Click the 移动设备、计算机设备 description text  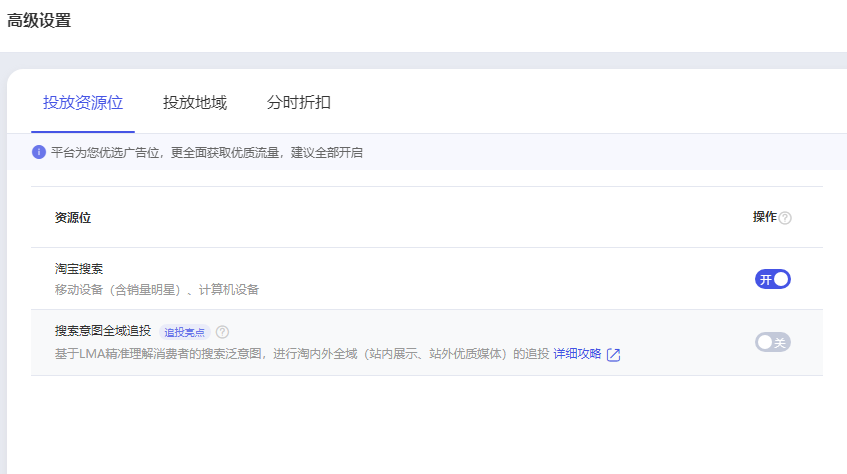click(157, 290)
